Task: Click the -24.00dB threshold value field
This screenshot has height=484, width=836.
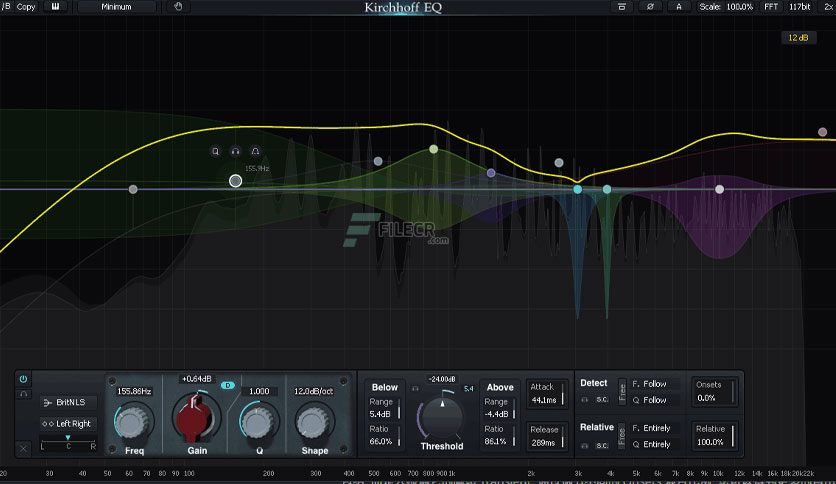Action: click(x=442, y=379)
